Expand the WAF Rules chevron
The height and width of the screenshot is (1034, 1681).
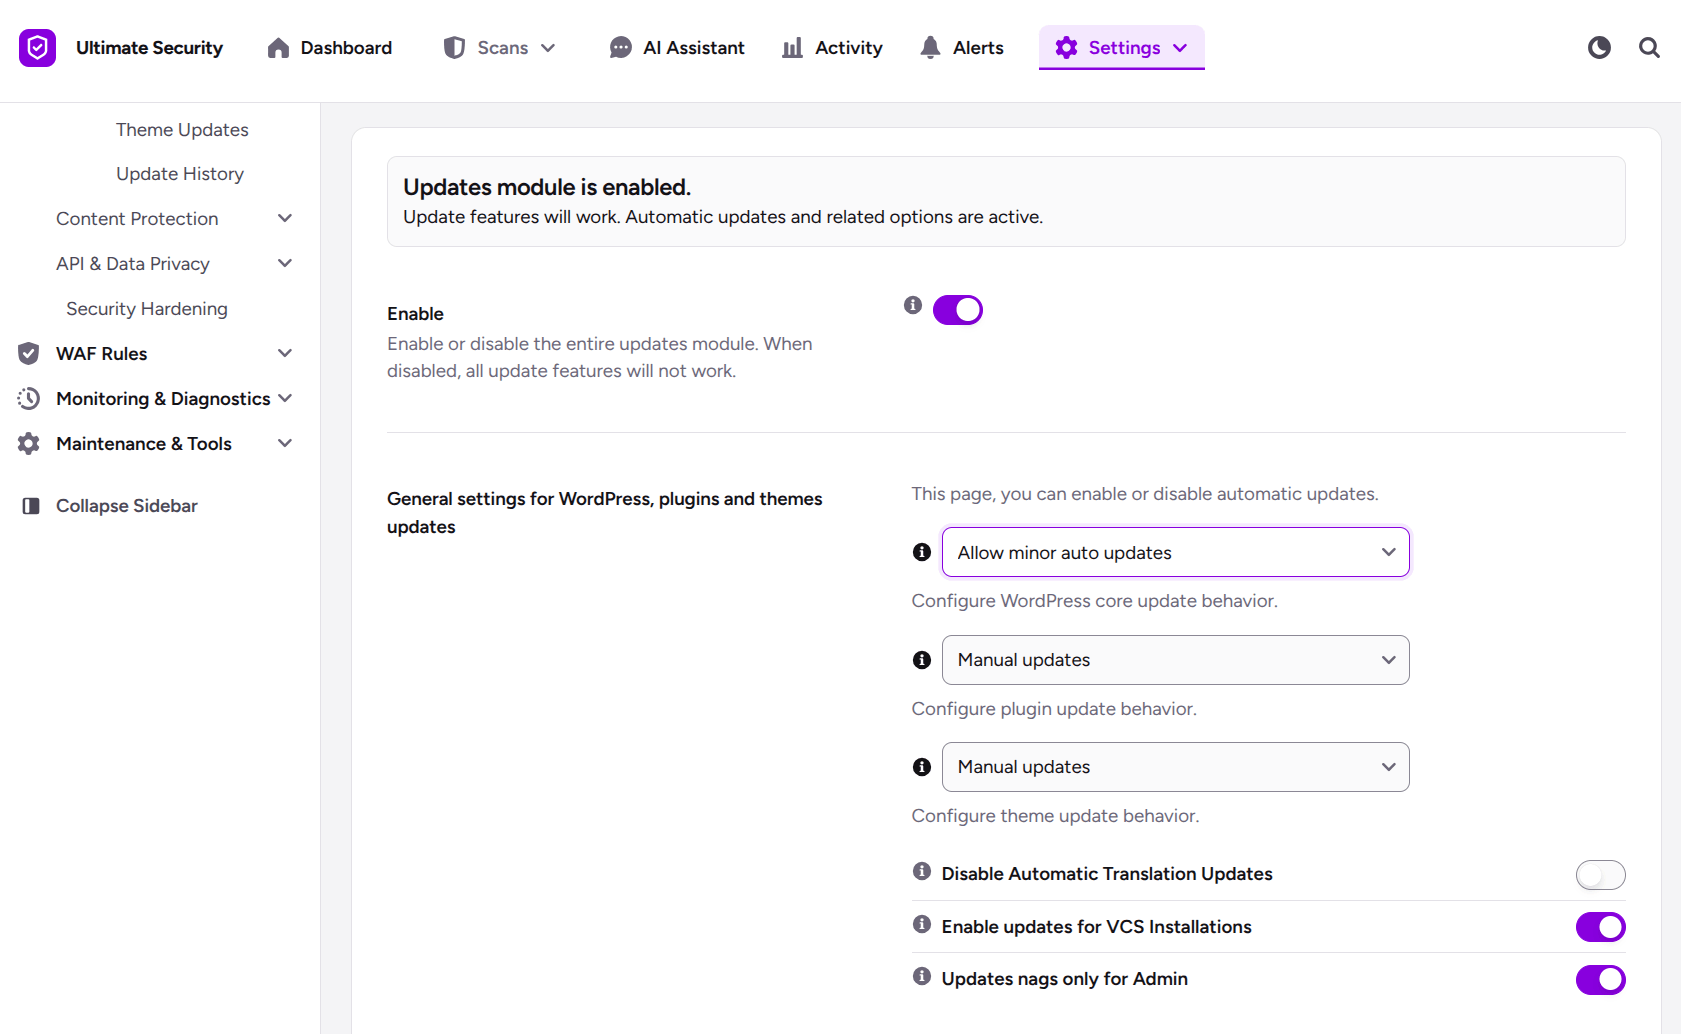[x=285, y=353]
